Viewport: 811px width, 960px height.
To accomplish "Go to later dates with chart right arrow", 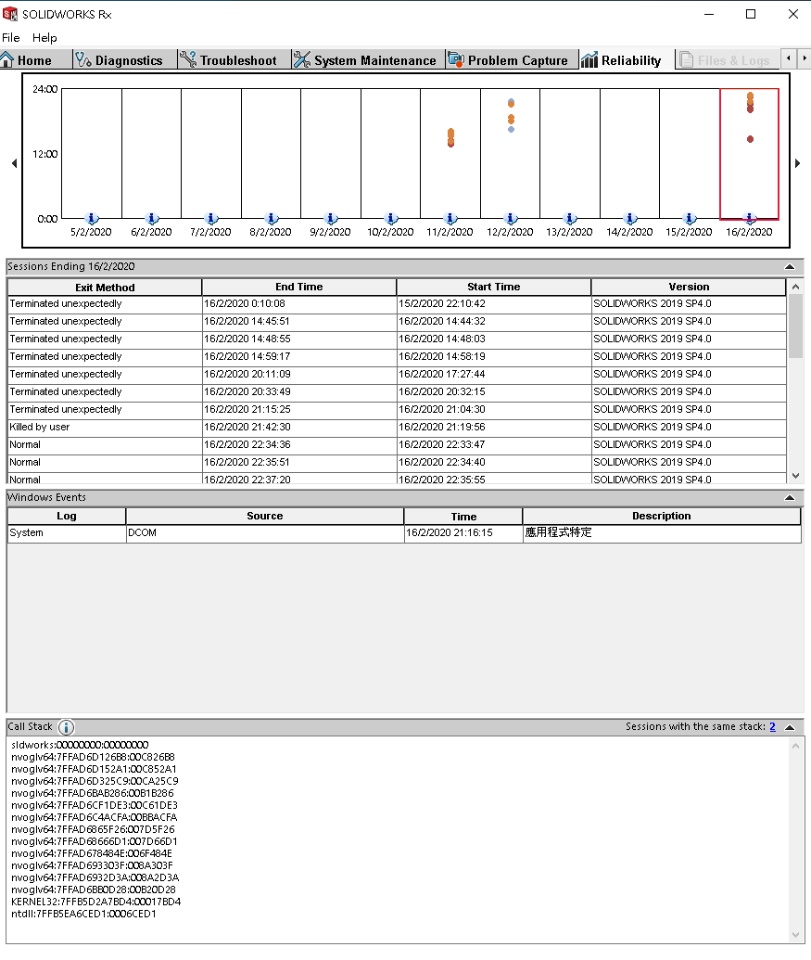I will [x=798, y=163].
